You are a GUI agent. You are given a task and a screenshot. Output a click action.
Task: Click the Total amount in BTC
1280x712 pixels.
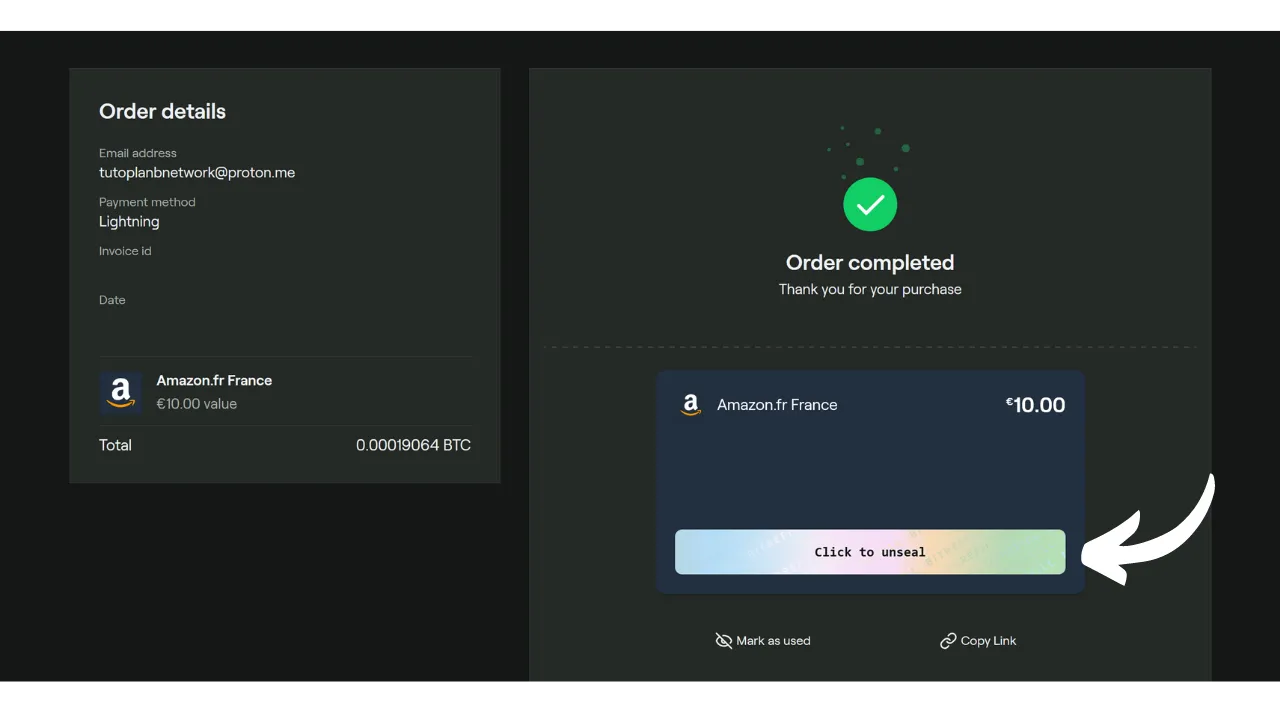[x=413, y=444]
